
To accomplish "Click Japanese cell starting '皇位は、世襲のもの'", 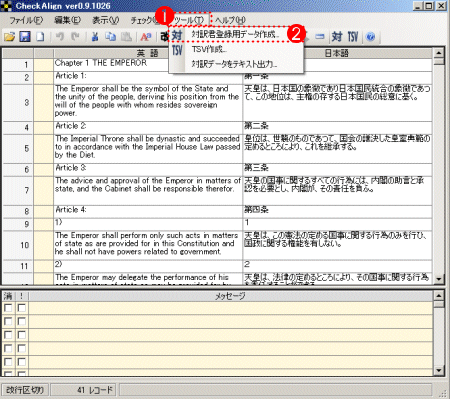I will click(337, 149).
